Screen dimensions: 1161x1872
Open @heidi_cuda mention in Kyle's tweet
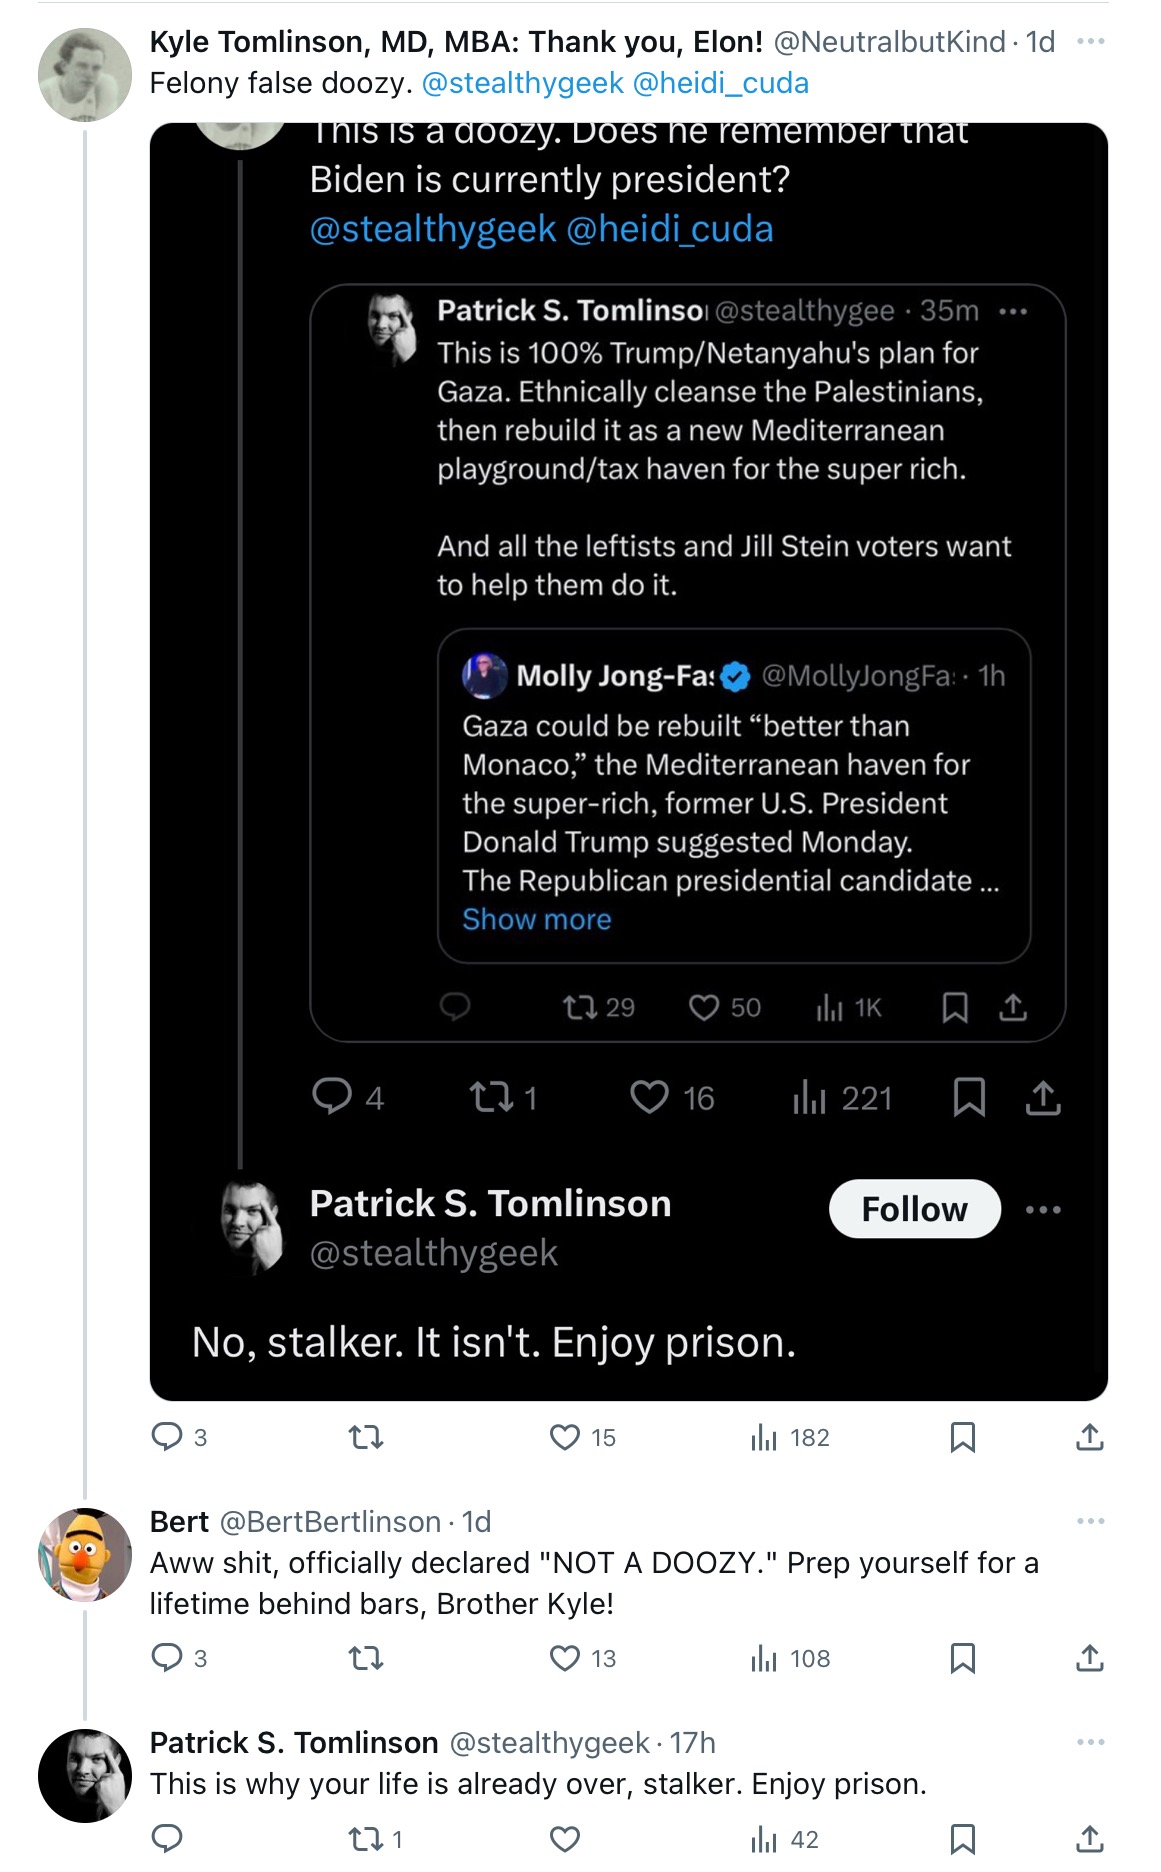click(x=720, y=83)
